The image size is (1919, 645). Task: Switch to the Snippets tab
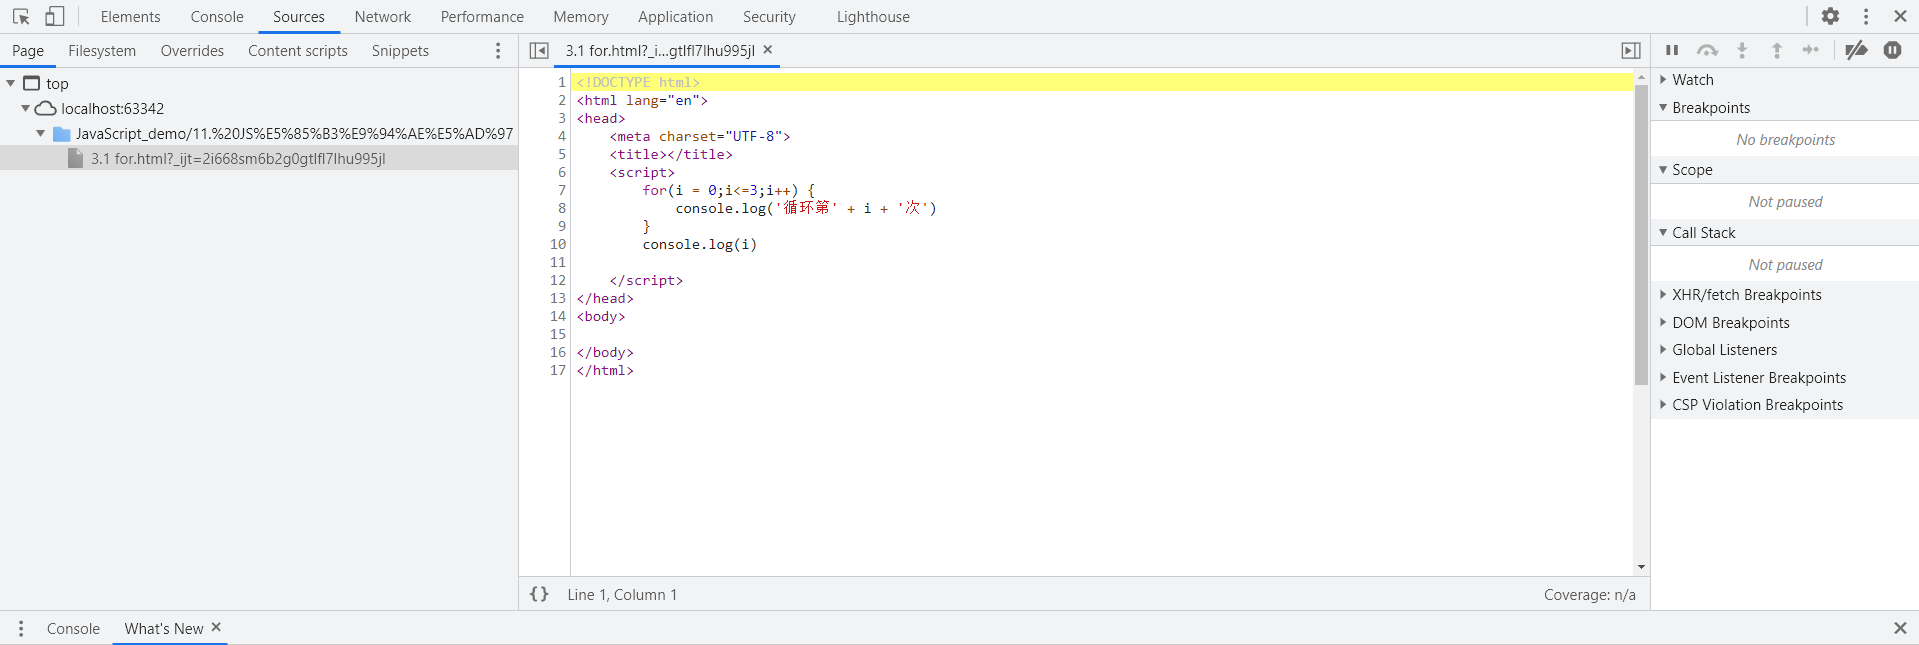point(400,51)
